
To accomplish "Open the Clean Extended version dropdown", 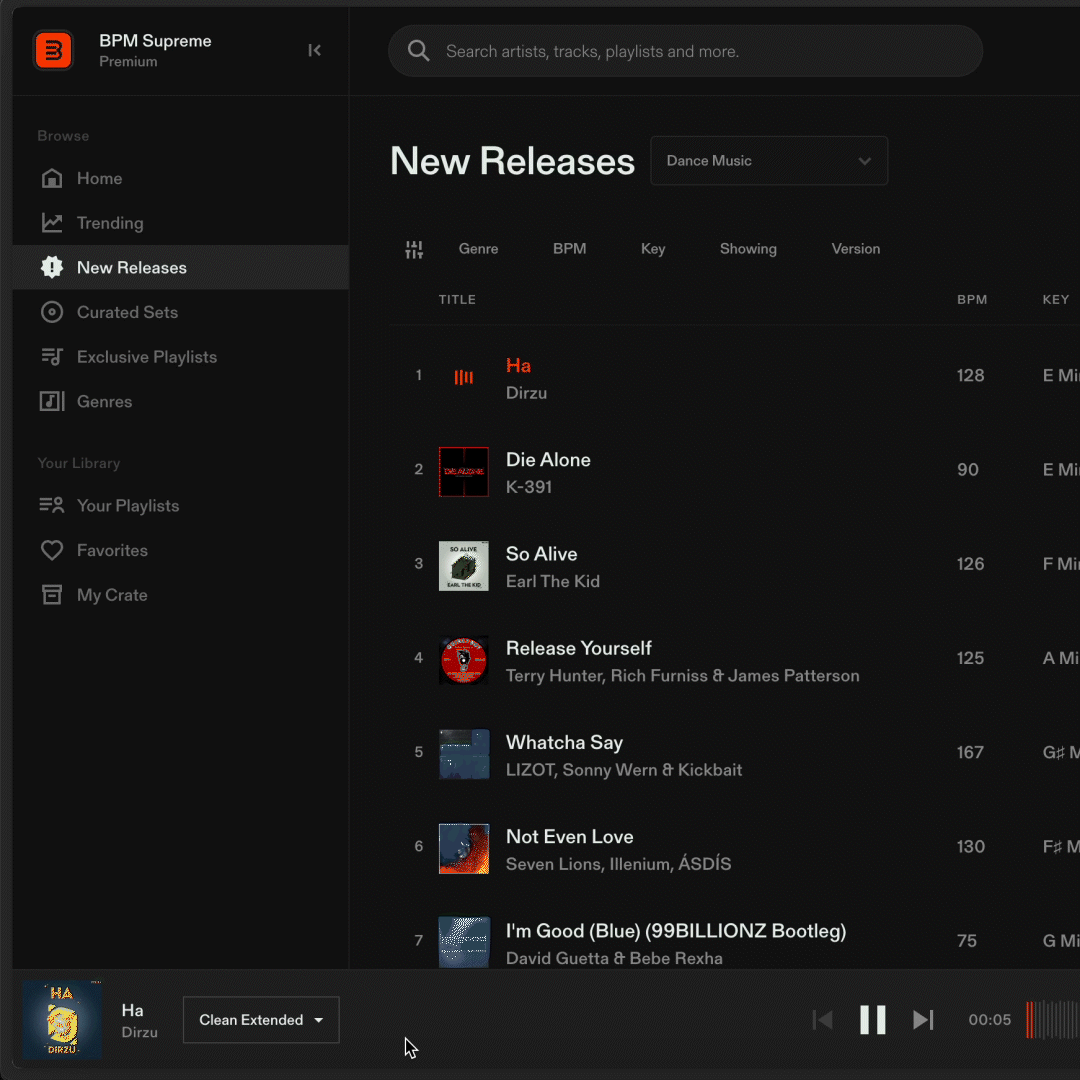I will [x=261, y=1019].
